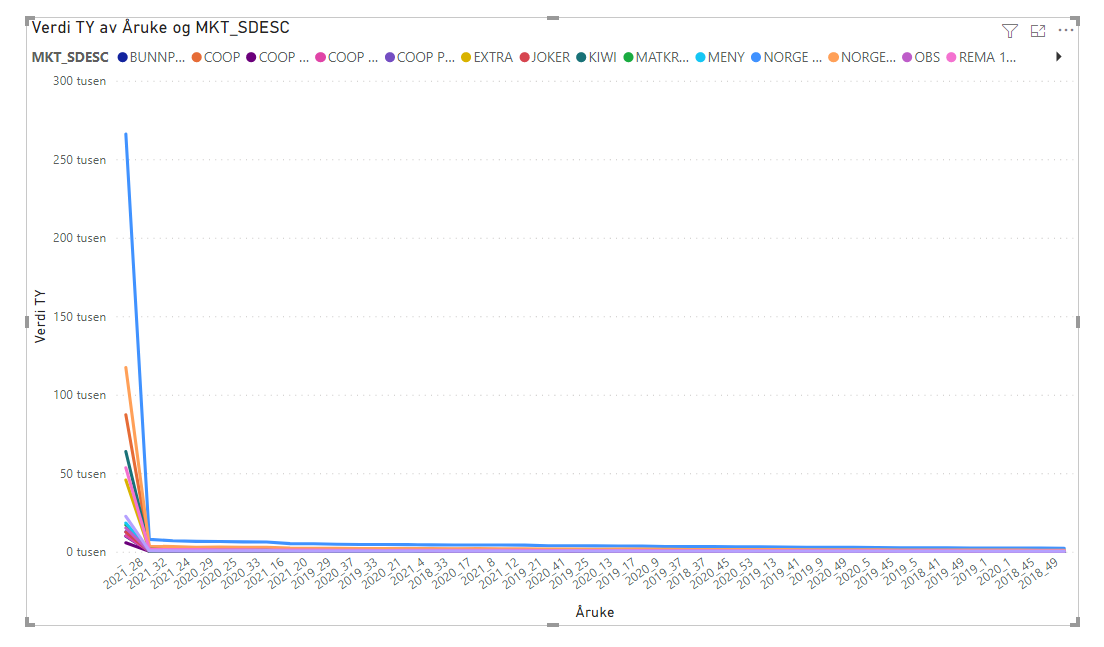
Task: Click the 100 tusen y-axis label
Action: pyautogui.click(x=80, y=395)
